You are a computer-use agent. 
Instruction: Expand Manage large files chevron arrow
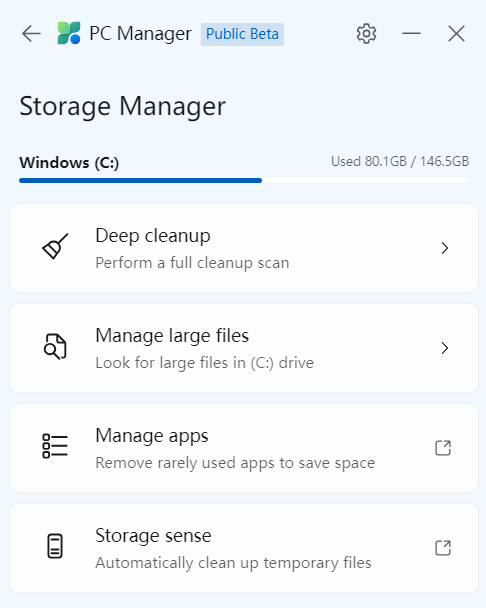click(x=445, y=348)
